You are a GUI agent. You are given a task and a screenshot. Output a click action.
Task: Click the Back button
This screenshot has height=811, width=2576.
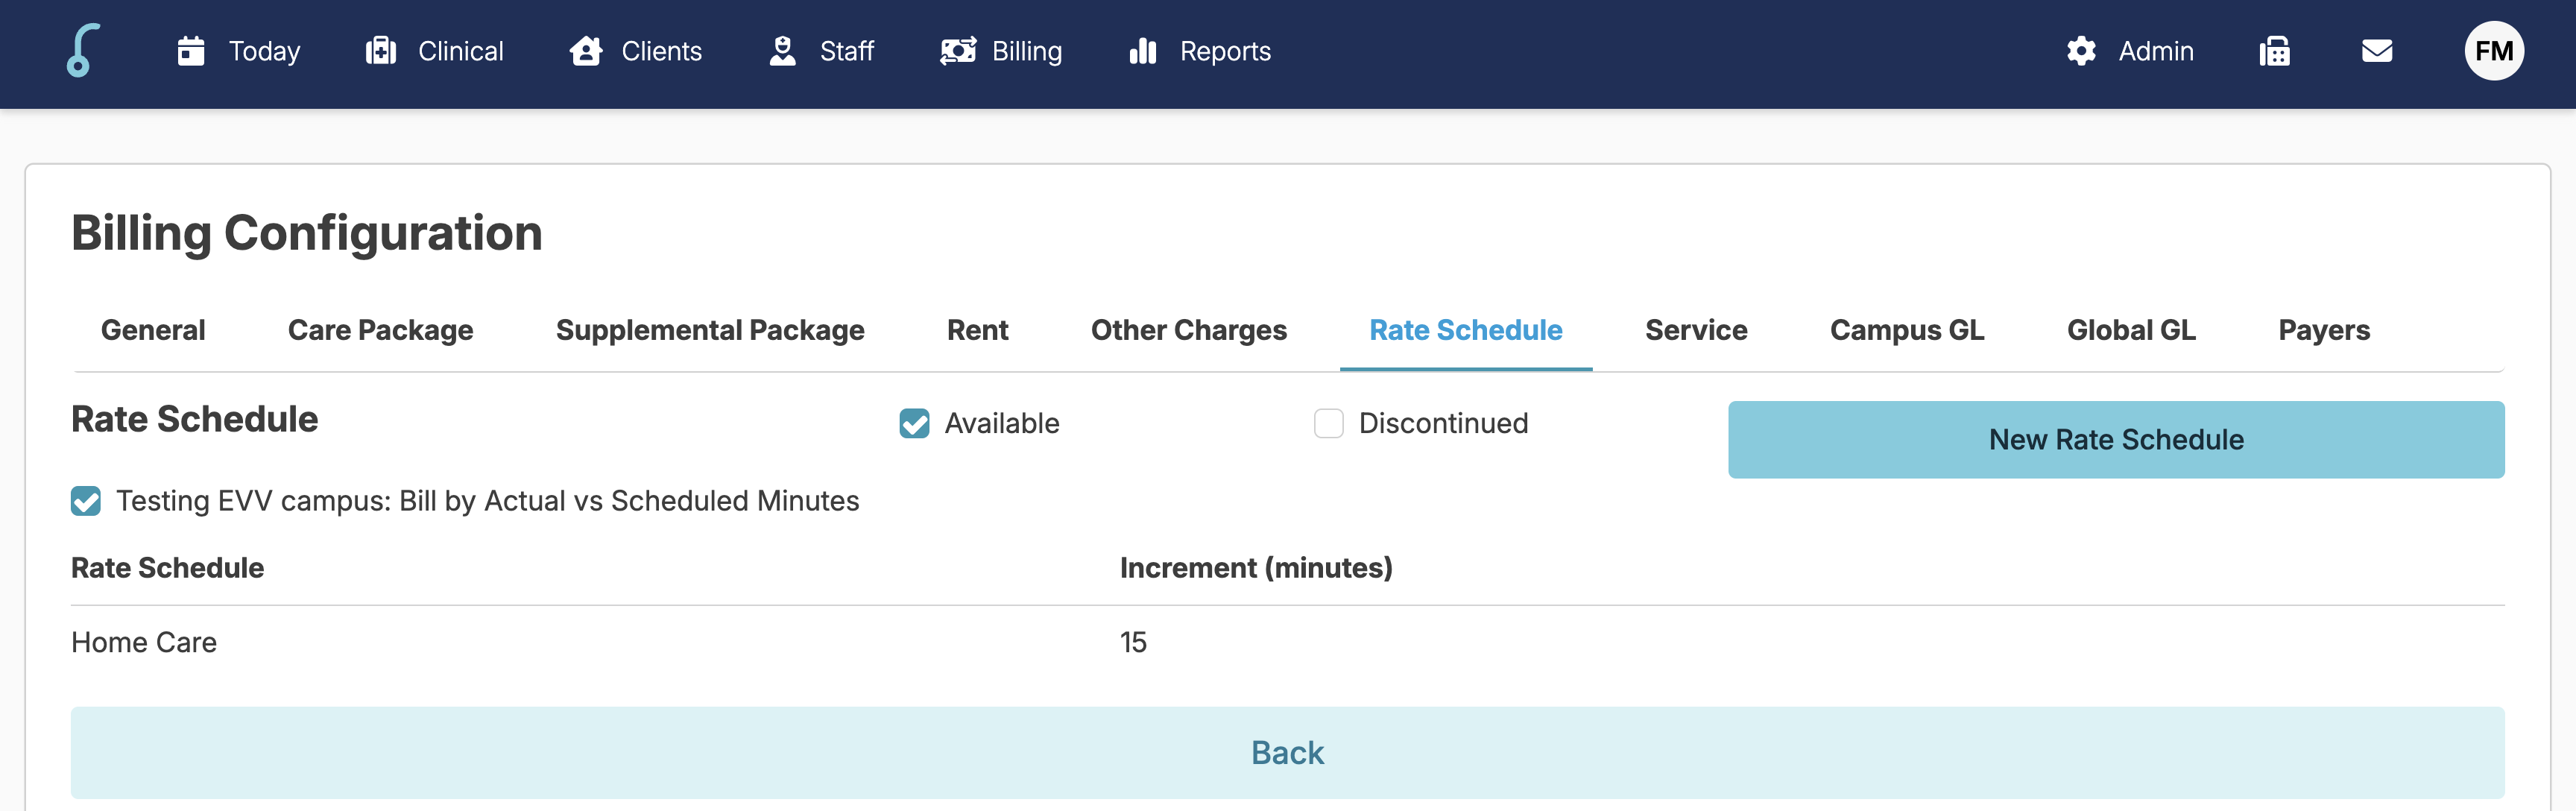[x=1287, y=752]
